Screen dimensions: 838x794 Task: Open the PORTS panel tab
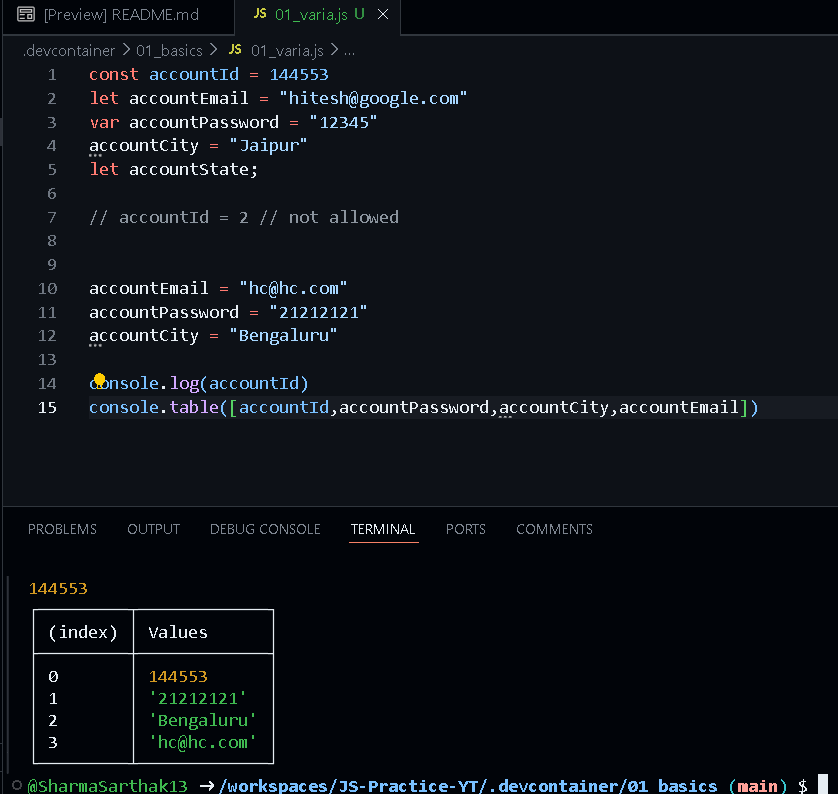click(x=465, y=529)
